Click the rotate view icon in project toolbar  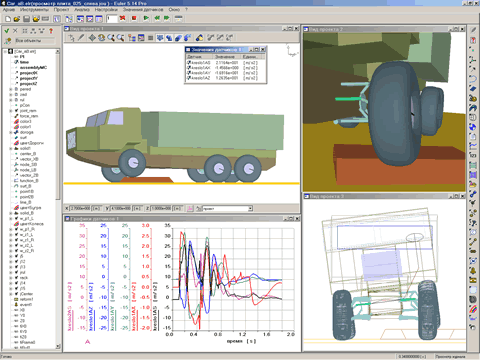click(101, 38)
